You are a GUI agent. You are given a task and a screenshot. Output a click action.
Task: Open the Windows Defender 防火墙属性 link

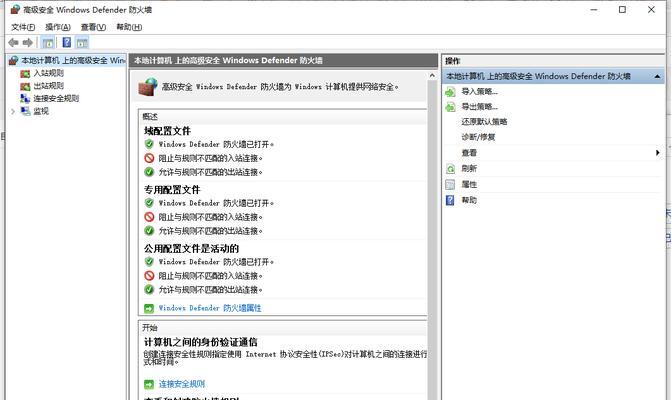click(210, 308)
